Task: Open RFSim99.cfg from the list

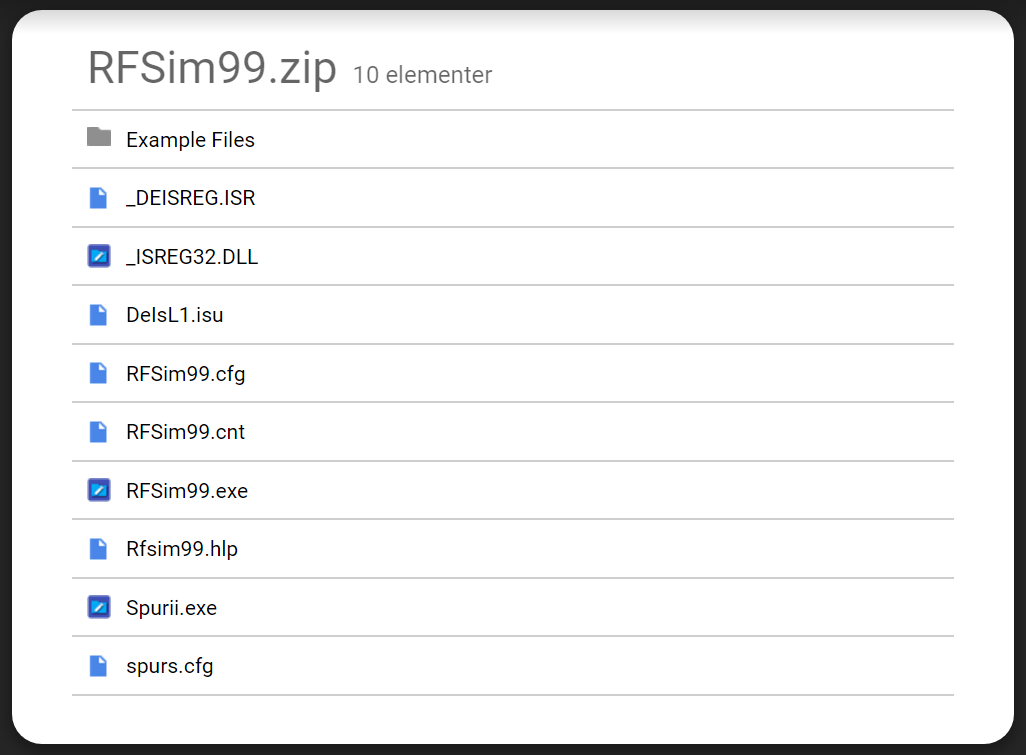Action: (x=185, y=374)
